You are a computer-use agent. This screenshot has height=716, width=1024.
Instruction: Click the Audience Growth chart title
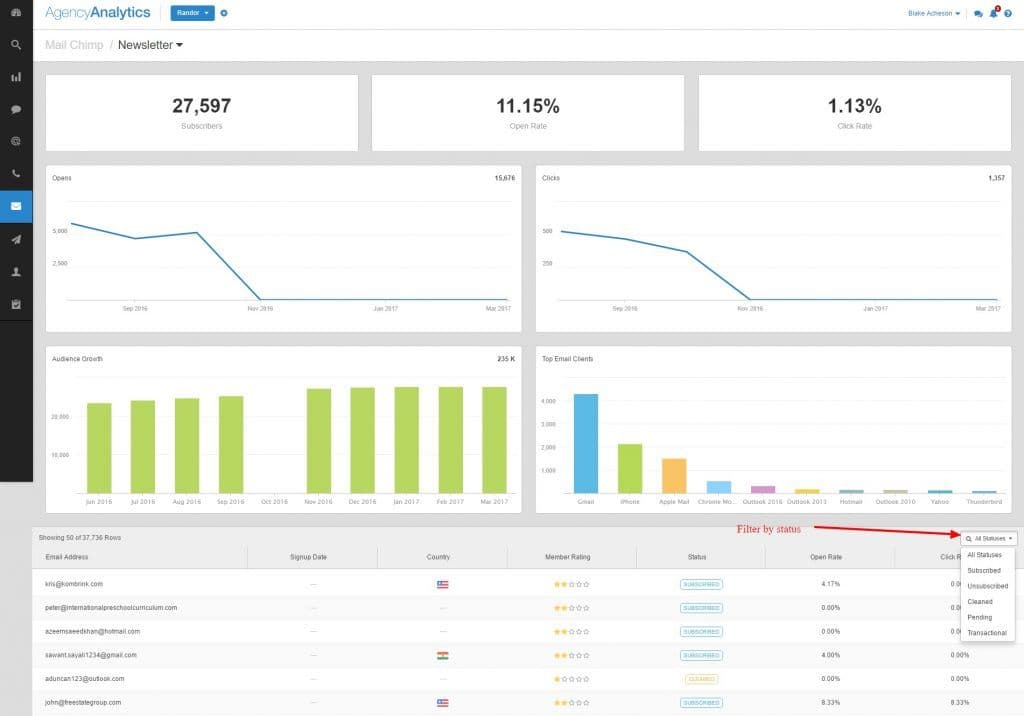(x=77, y=359)
